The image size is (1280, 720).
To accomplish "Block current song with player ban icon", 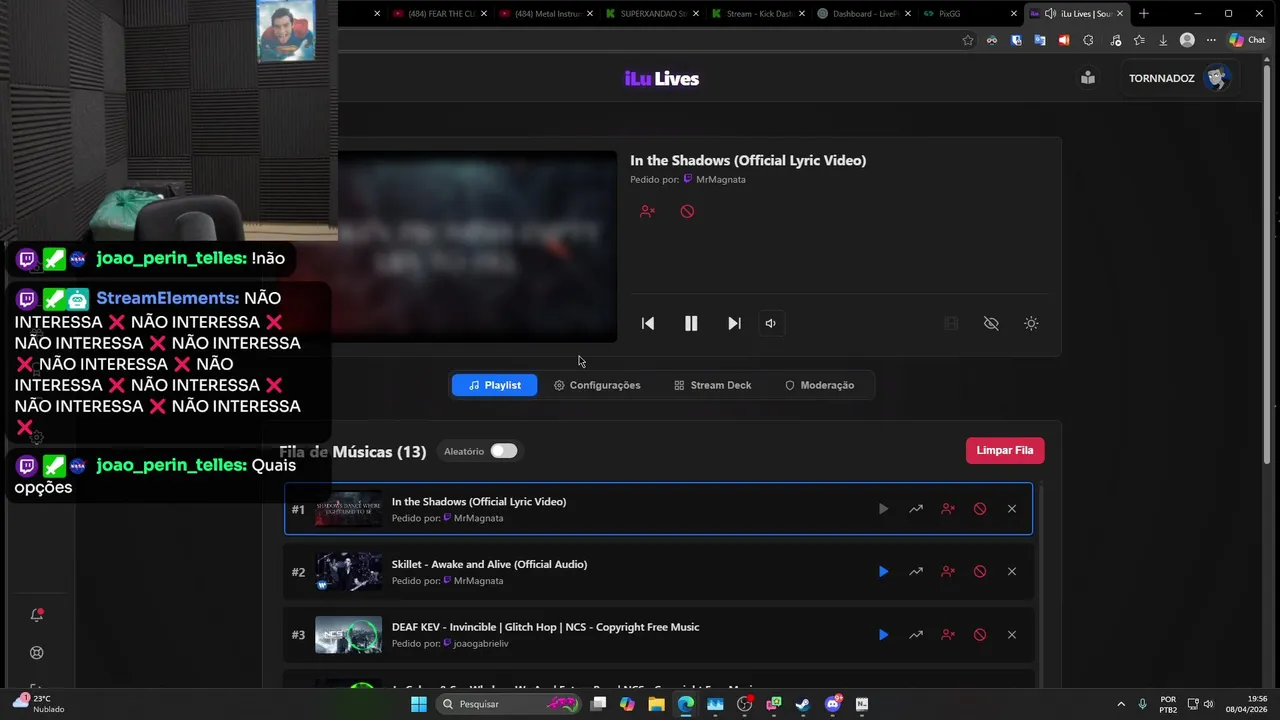I will [687, 211].
